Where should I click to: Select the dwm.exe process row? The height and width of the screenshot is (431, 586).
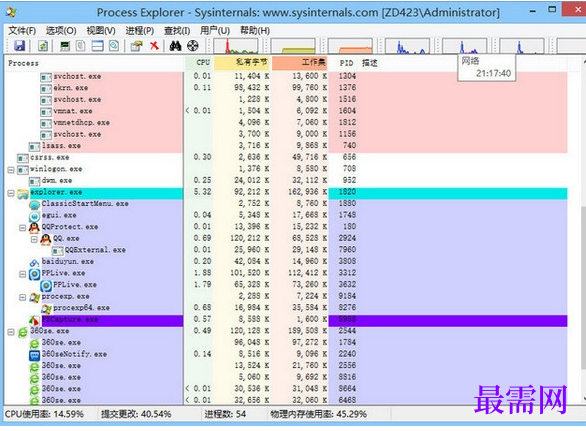click(x=286, y=181)
